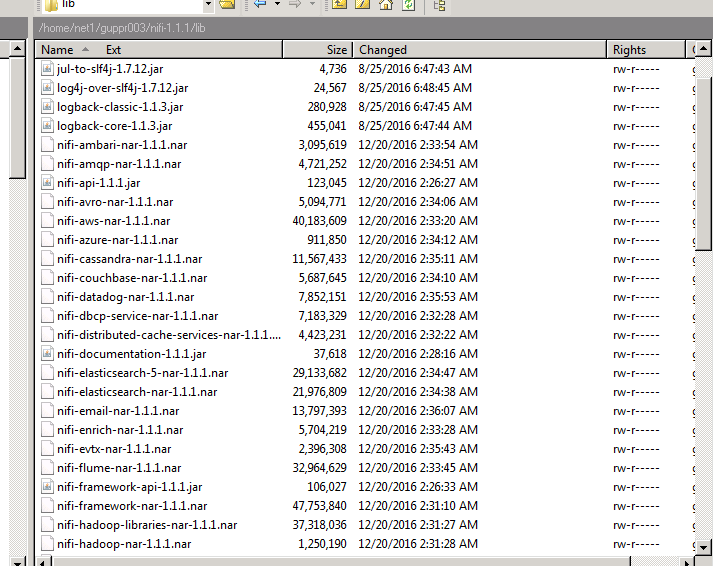Select file nifi-flume-nar-1.1.1.nar
Viewport: 713px width, 566px height.
point(119,468)
